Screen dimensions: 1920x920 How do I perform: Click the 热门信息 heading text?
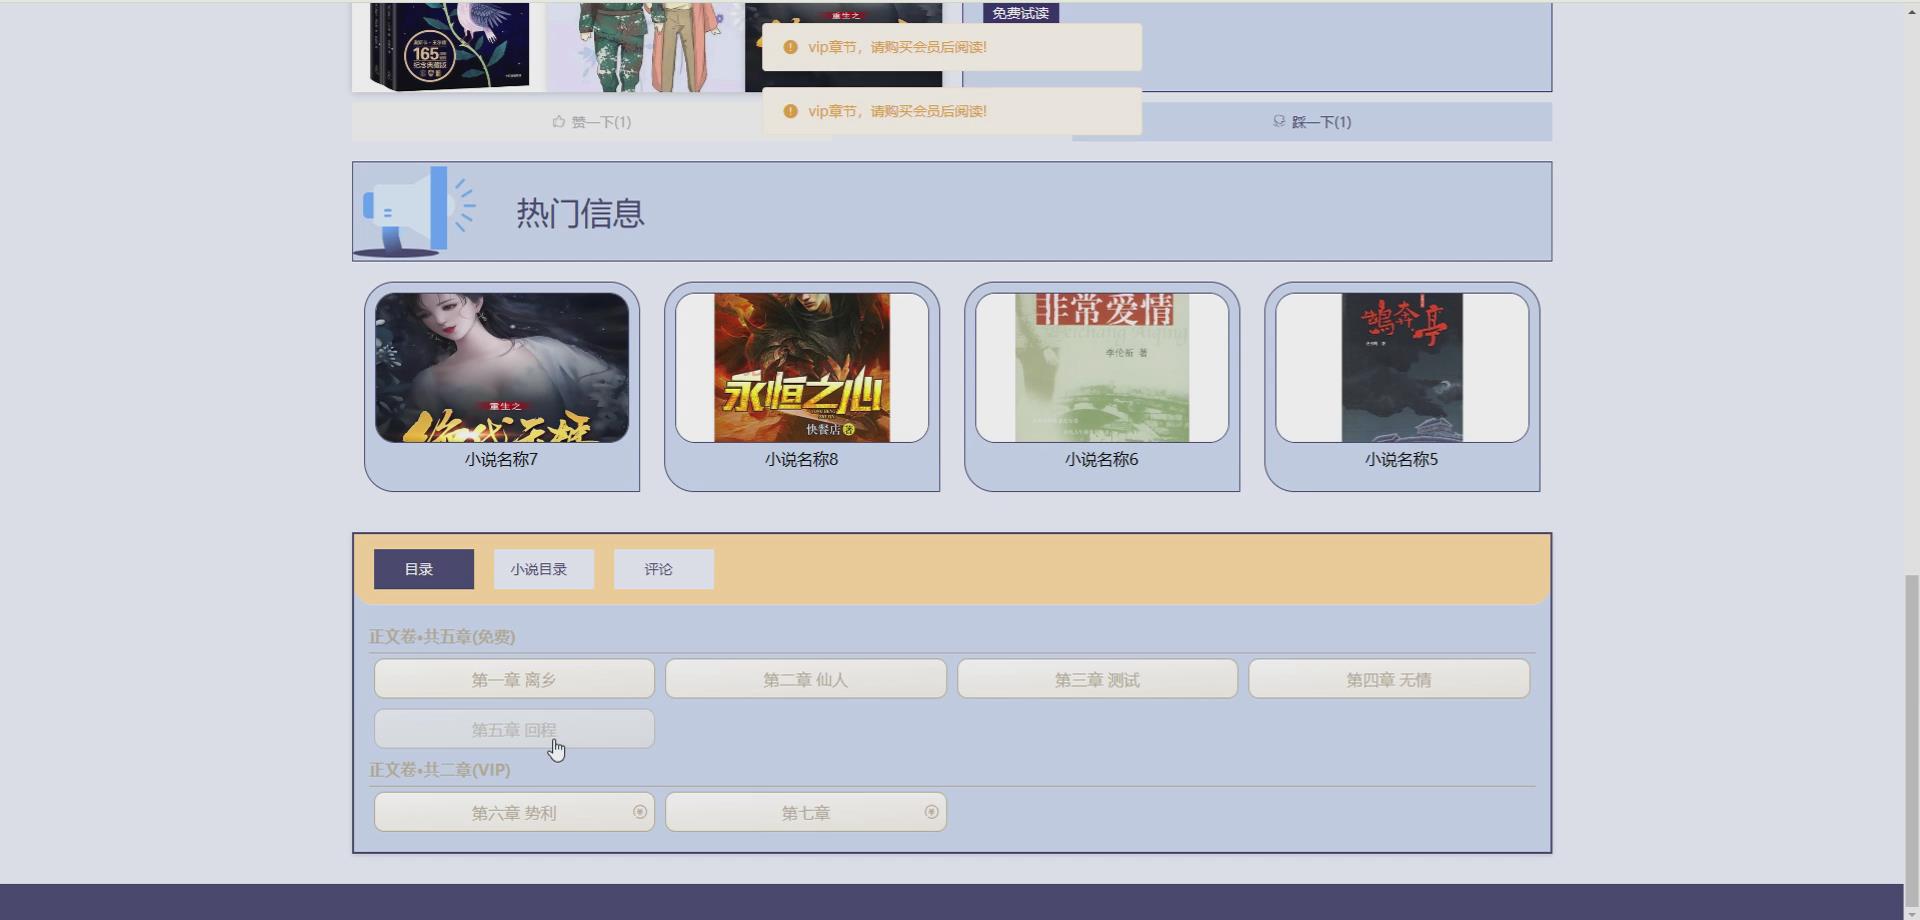(x=580, y=213)
